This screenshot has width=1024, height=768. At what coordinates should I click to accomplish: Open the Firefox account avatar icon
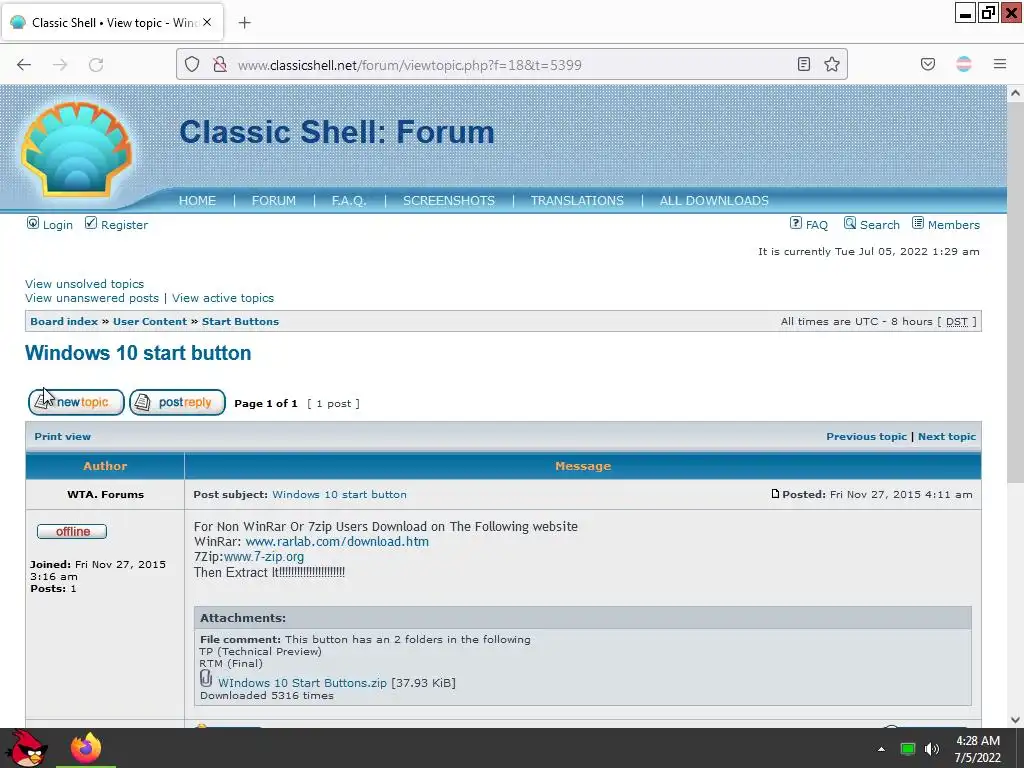(x=963, y=64)
